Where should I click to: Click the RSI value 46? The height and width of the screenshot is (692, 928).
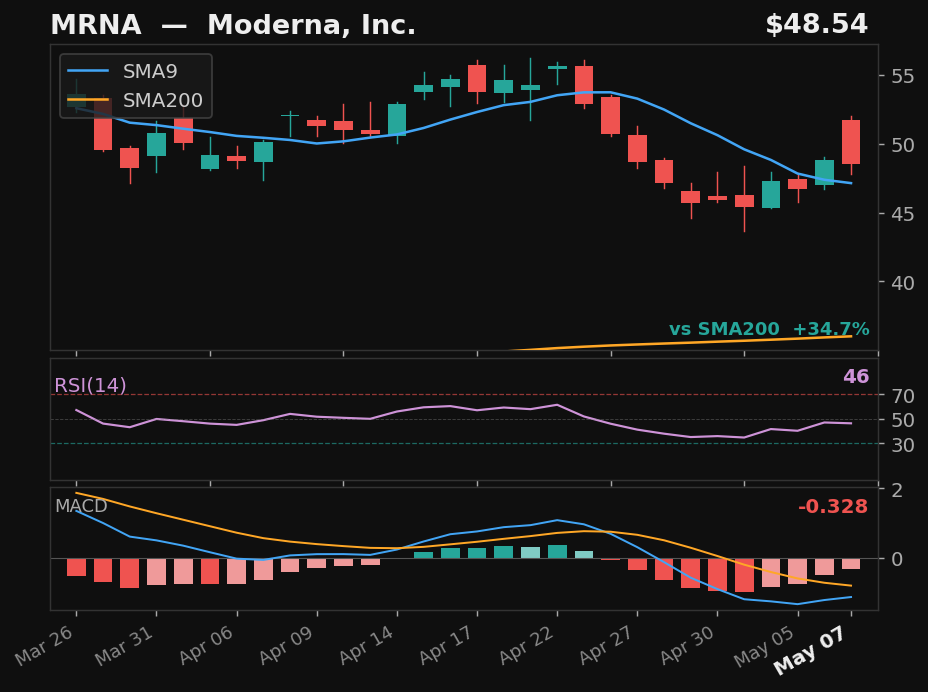coord(856,376)
